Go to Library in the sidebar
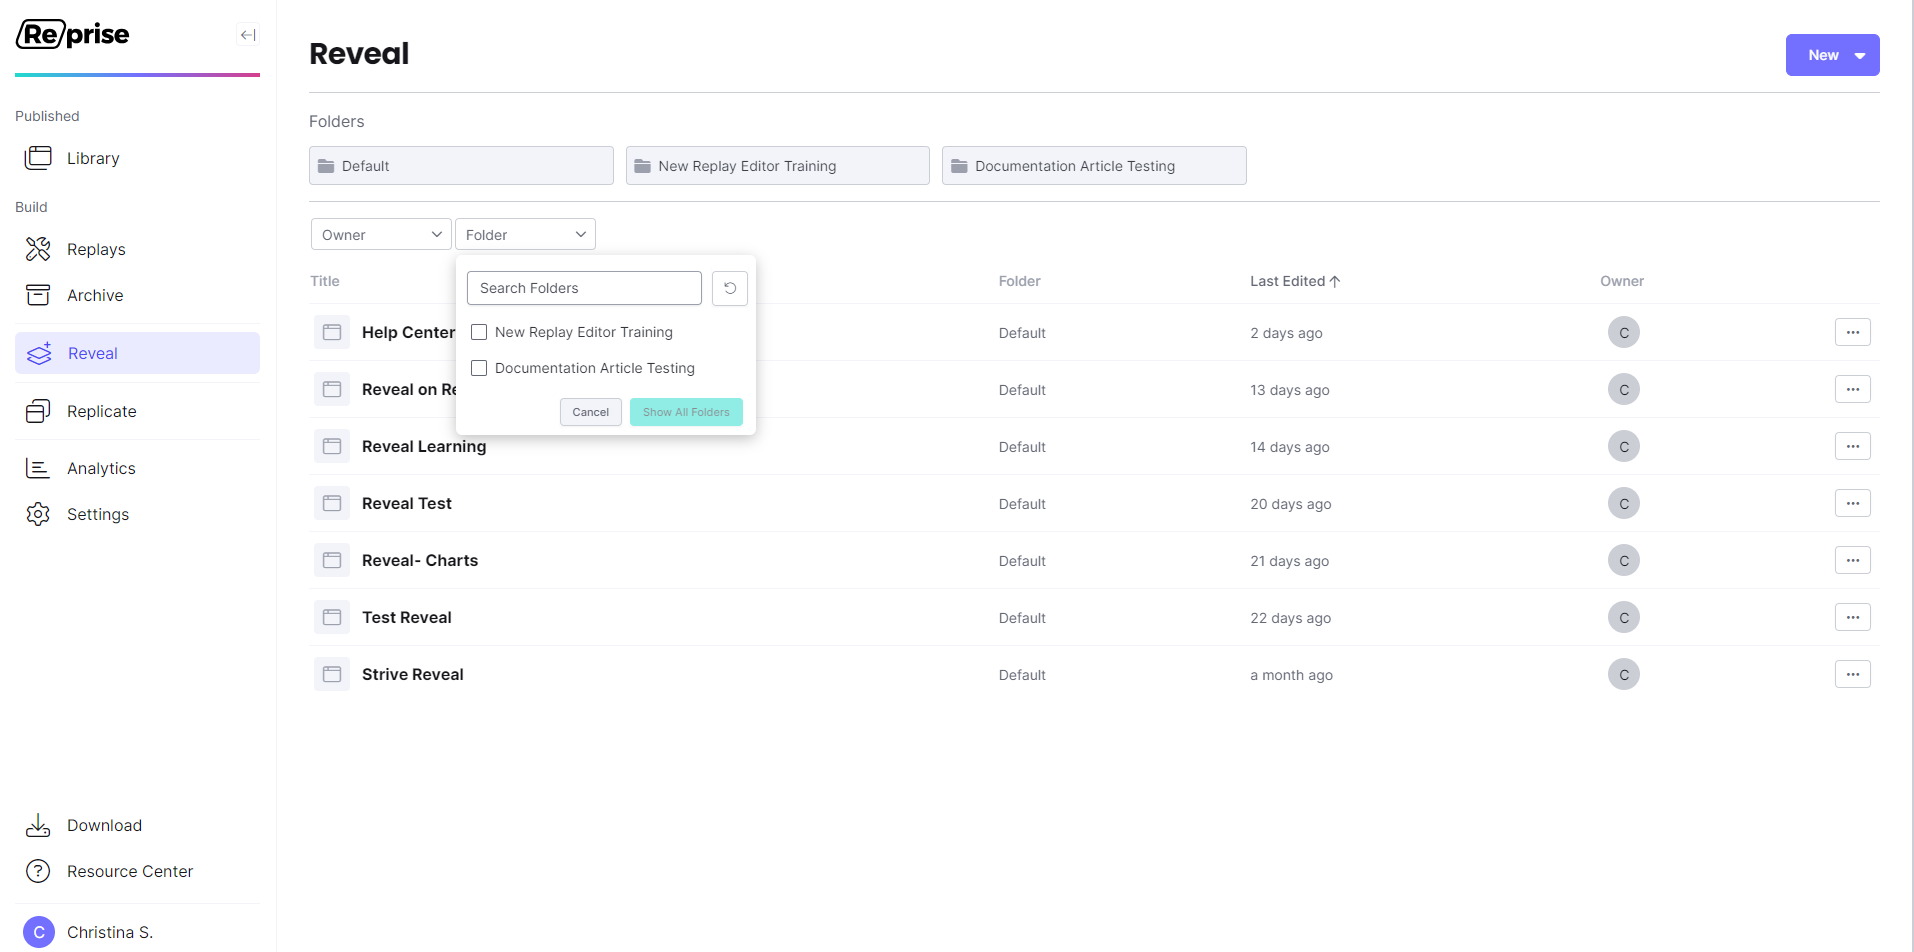This screenshot has width=1914, height=952. coord(93,158)
